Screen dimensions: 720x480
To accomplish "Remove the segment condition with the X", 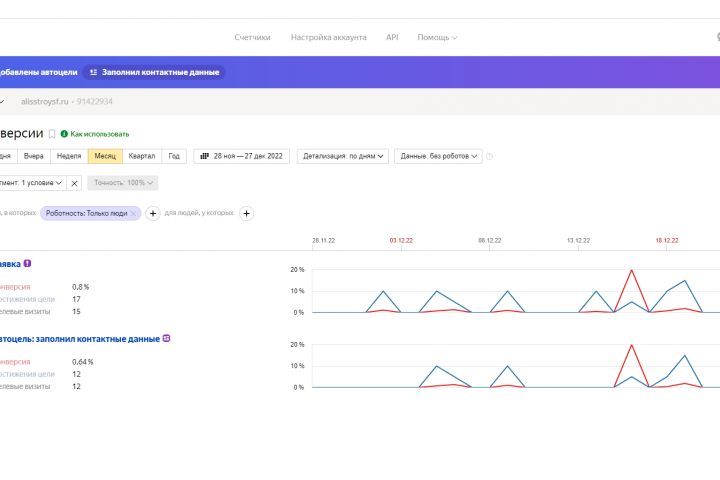I will pos(75,183).
